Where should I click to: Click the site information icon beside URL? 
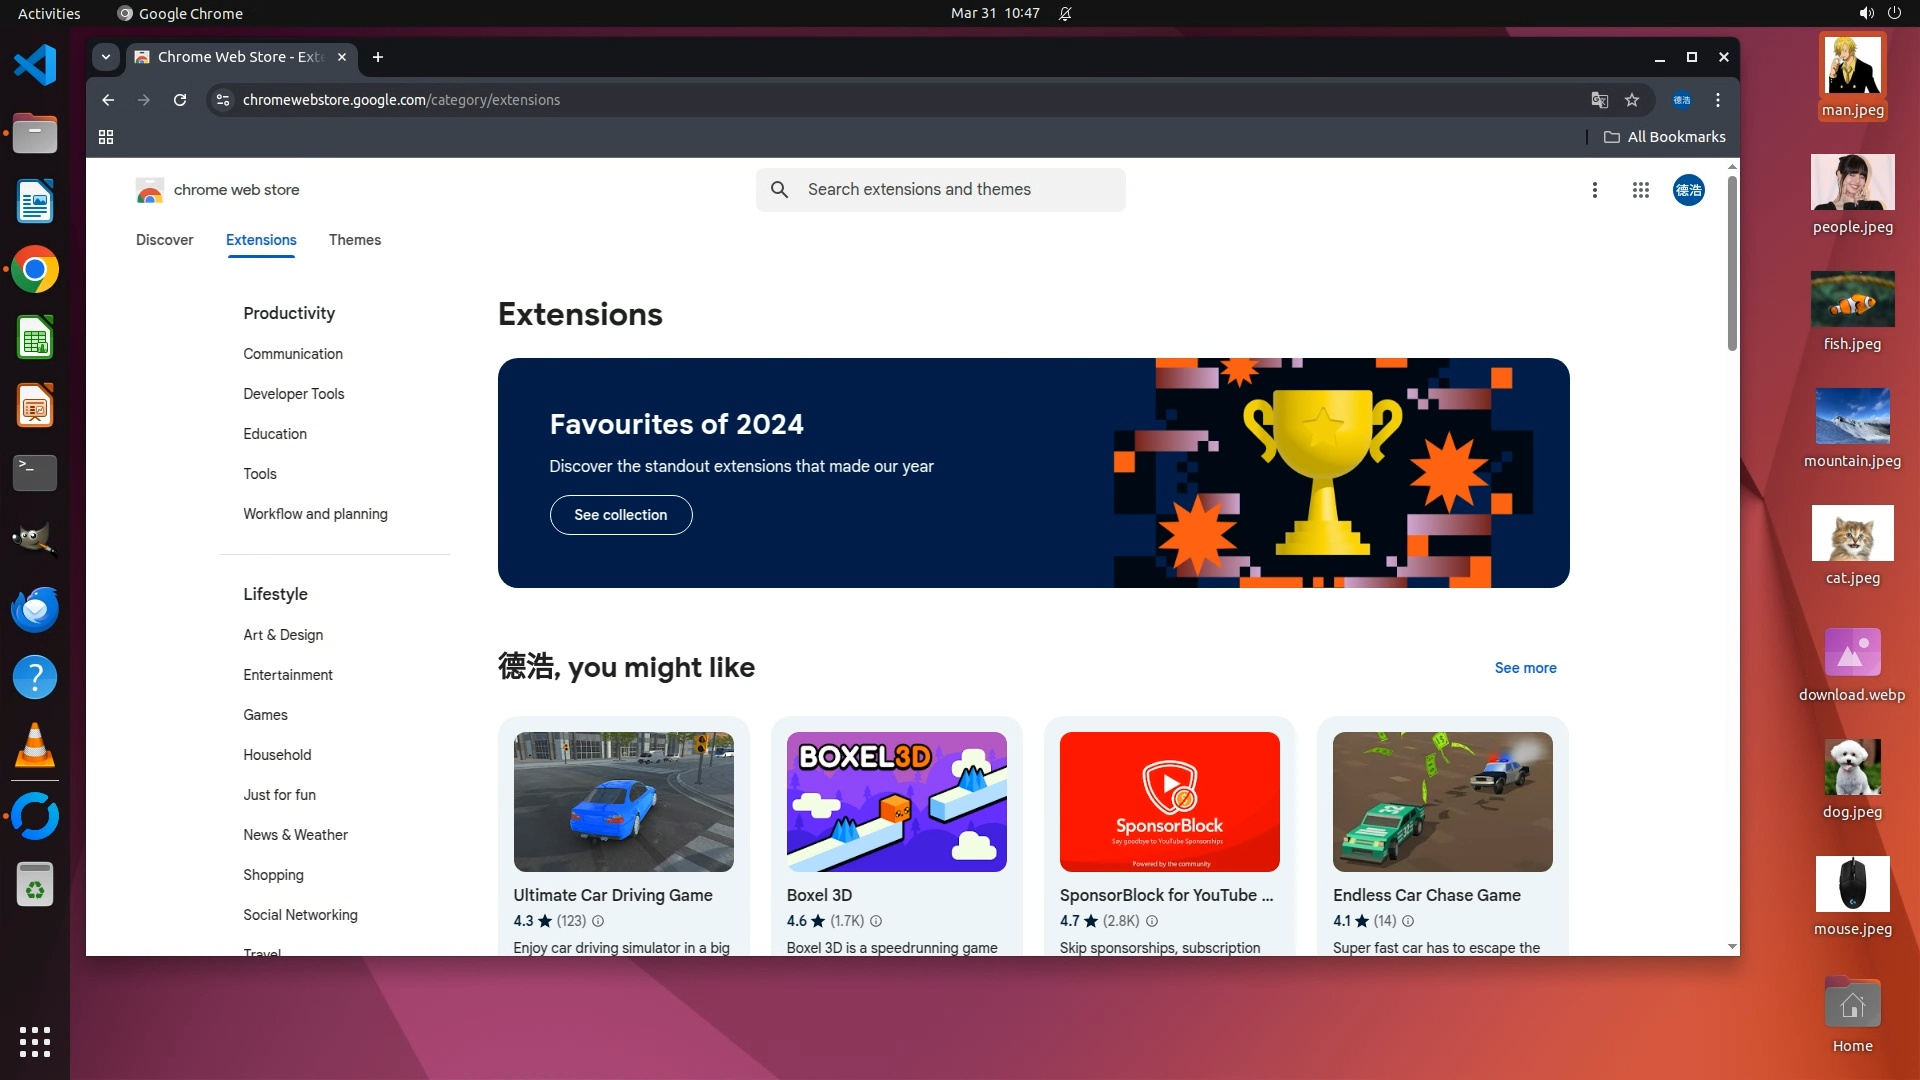(223, 100)
